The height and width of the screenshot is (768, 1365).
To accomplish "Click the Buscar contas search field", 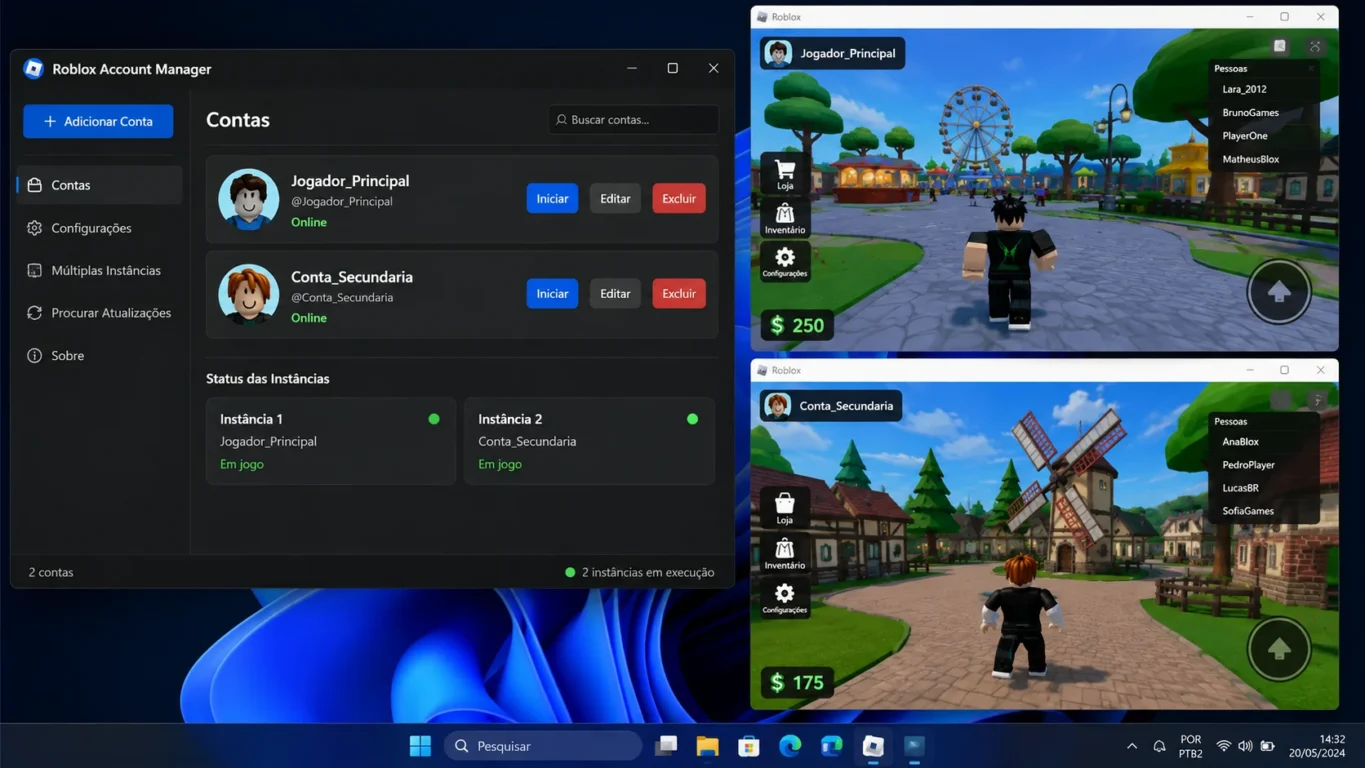I will coord(633,119).
